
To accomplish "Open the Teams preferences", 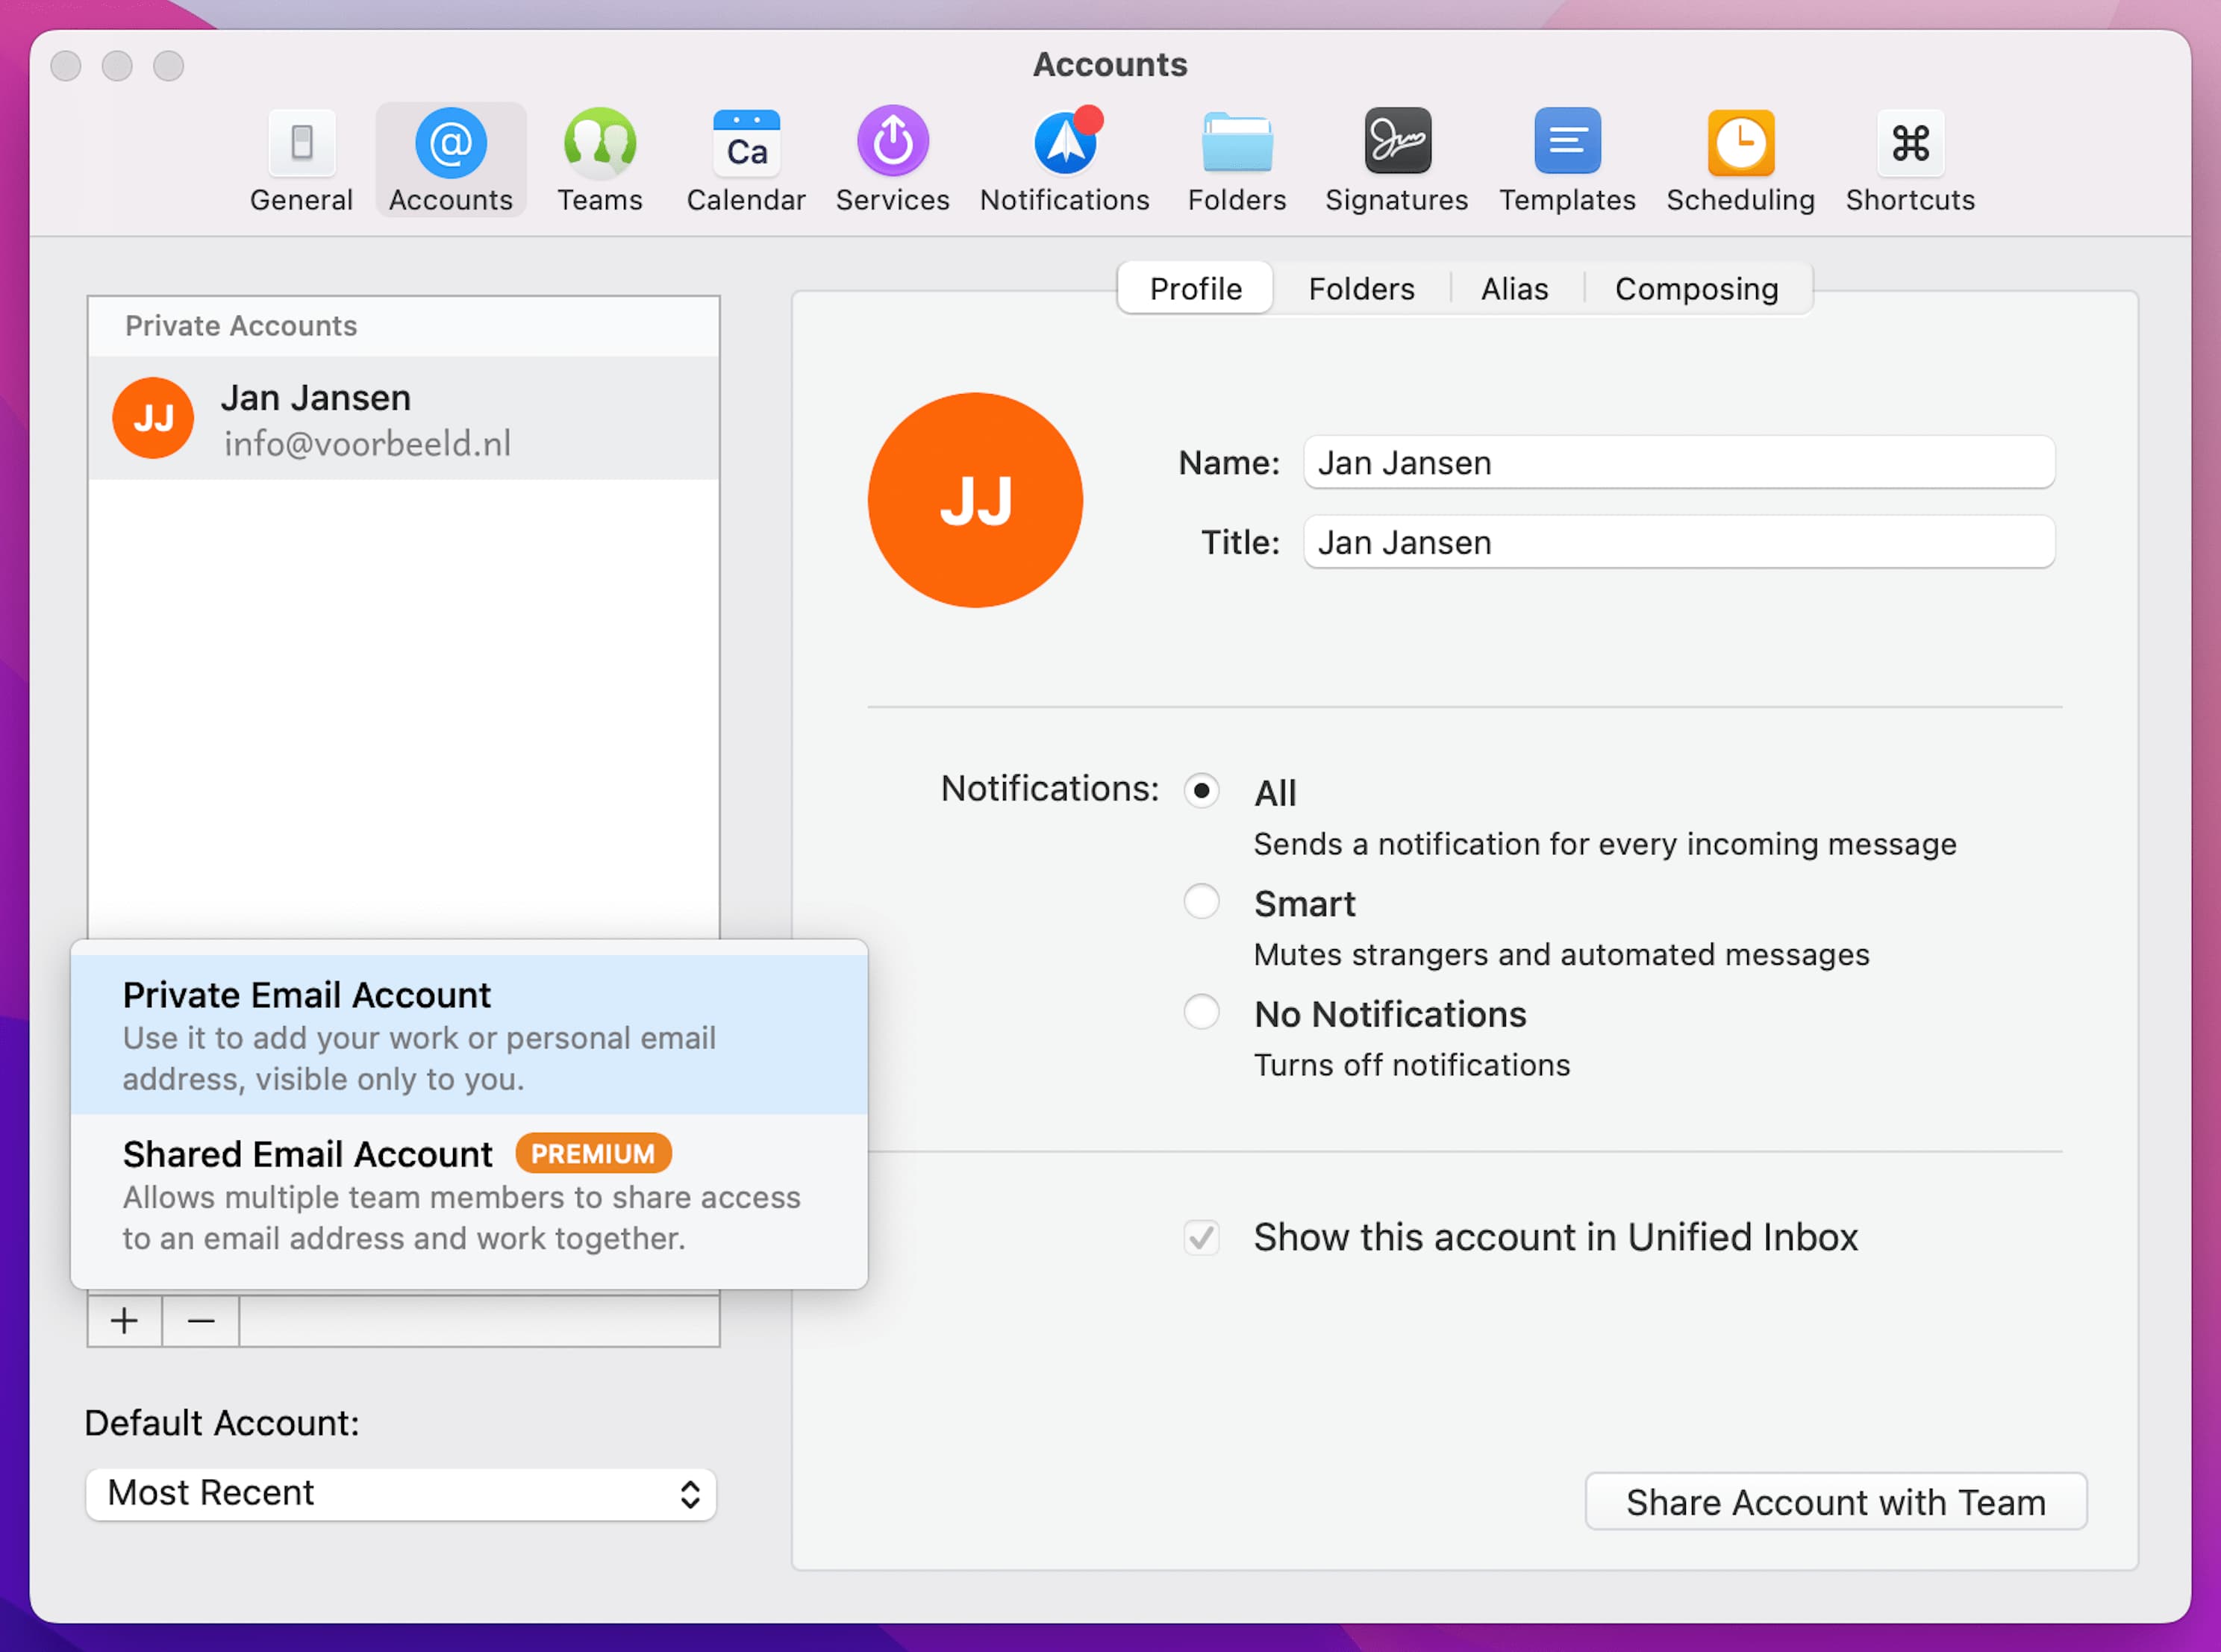I will click(x=600, y=160).
